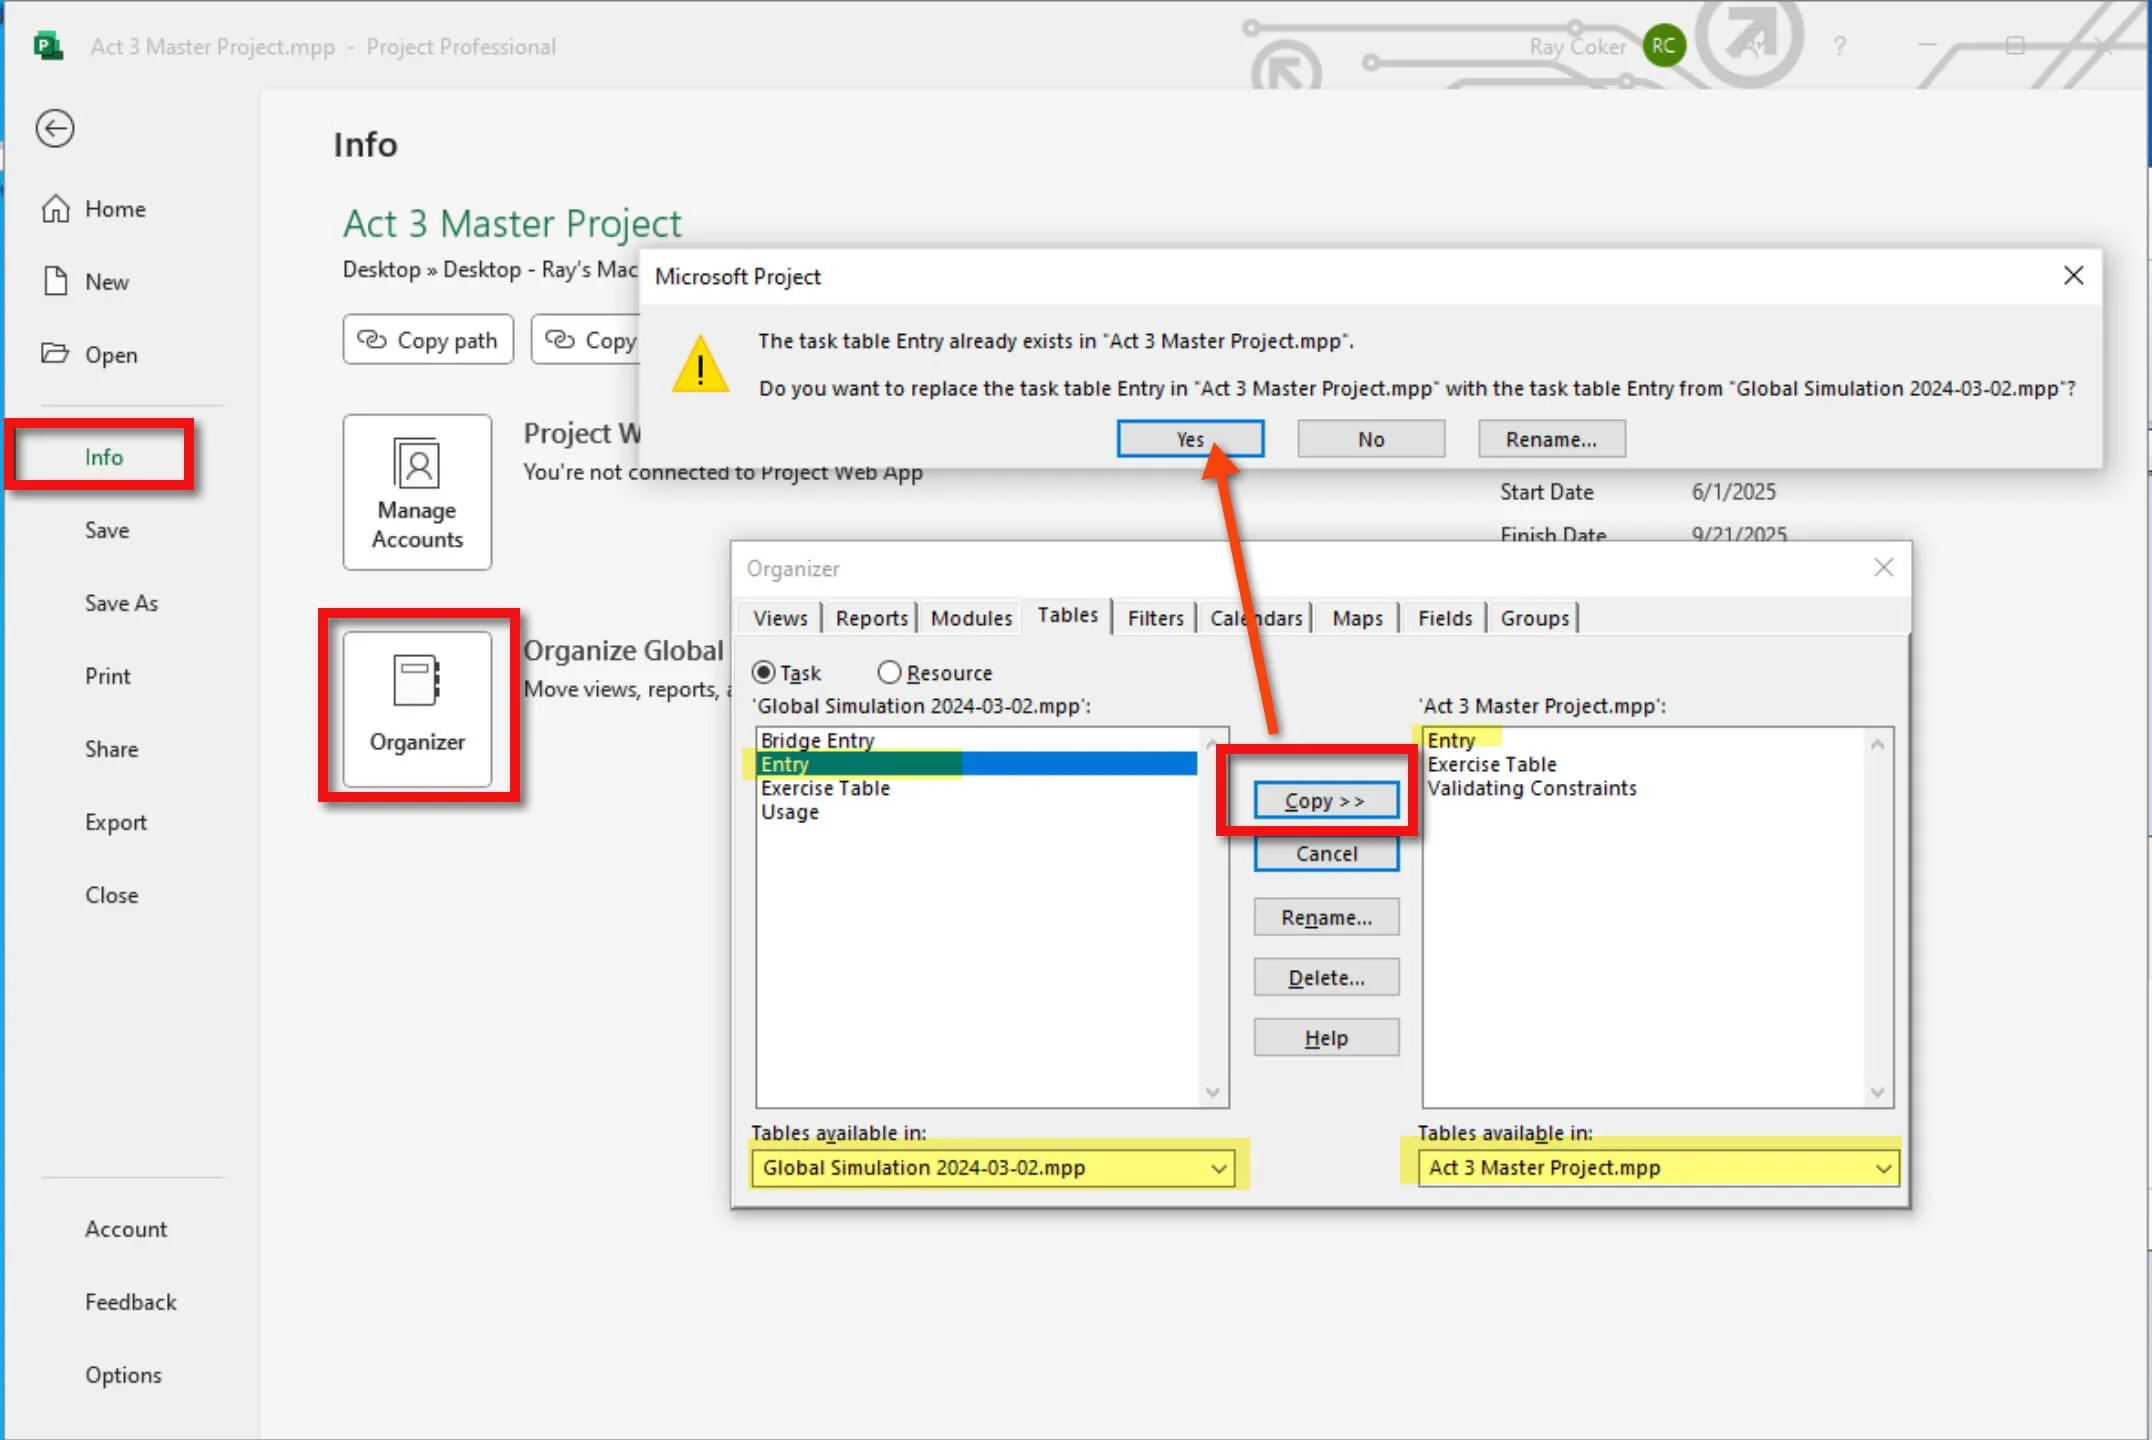Open the Account page
2152x1440 pixels.
(x=126, y=1229)
